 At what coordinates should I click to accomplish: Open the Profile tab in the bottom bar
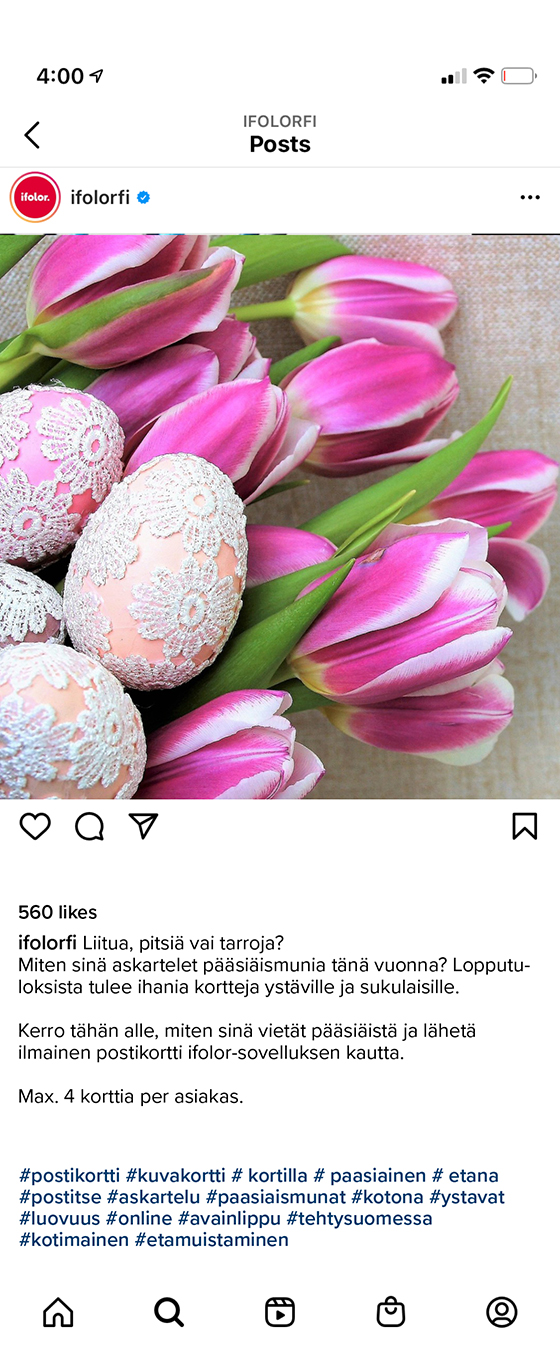click(x=502, y=1312)
